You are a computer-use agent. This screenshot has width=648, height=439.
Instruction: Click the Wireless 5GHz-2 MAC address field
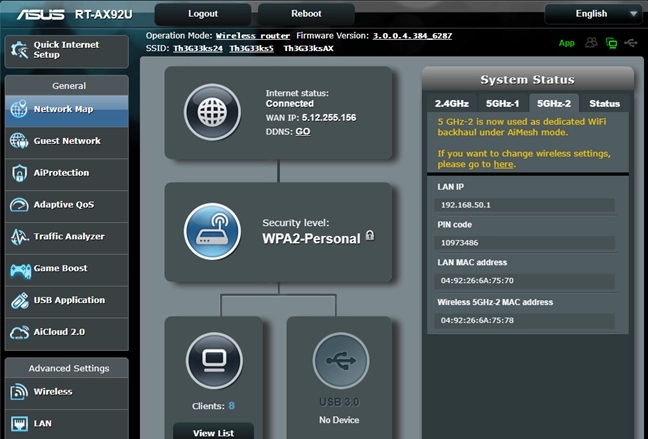525,320
